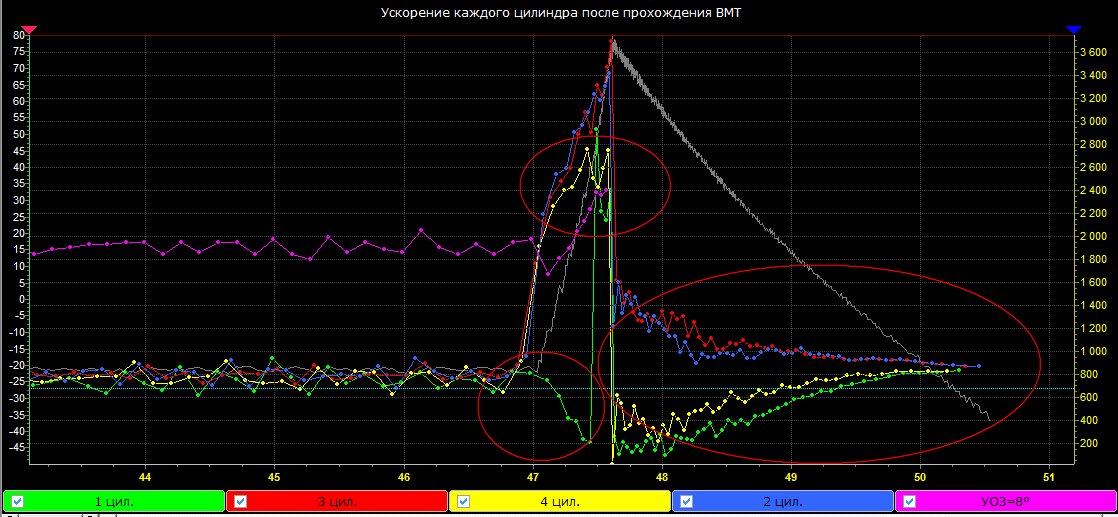Click the '-20' value on the left axis

(x=16, y=364)
